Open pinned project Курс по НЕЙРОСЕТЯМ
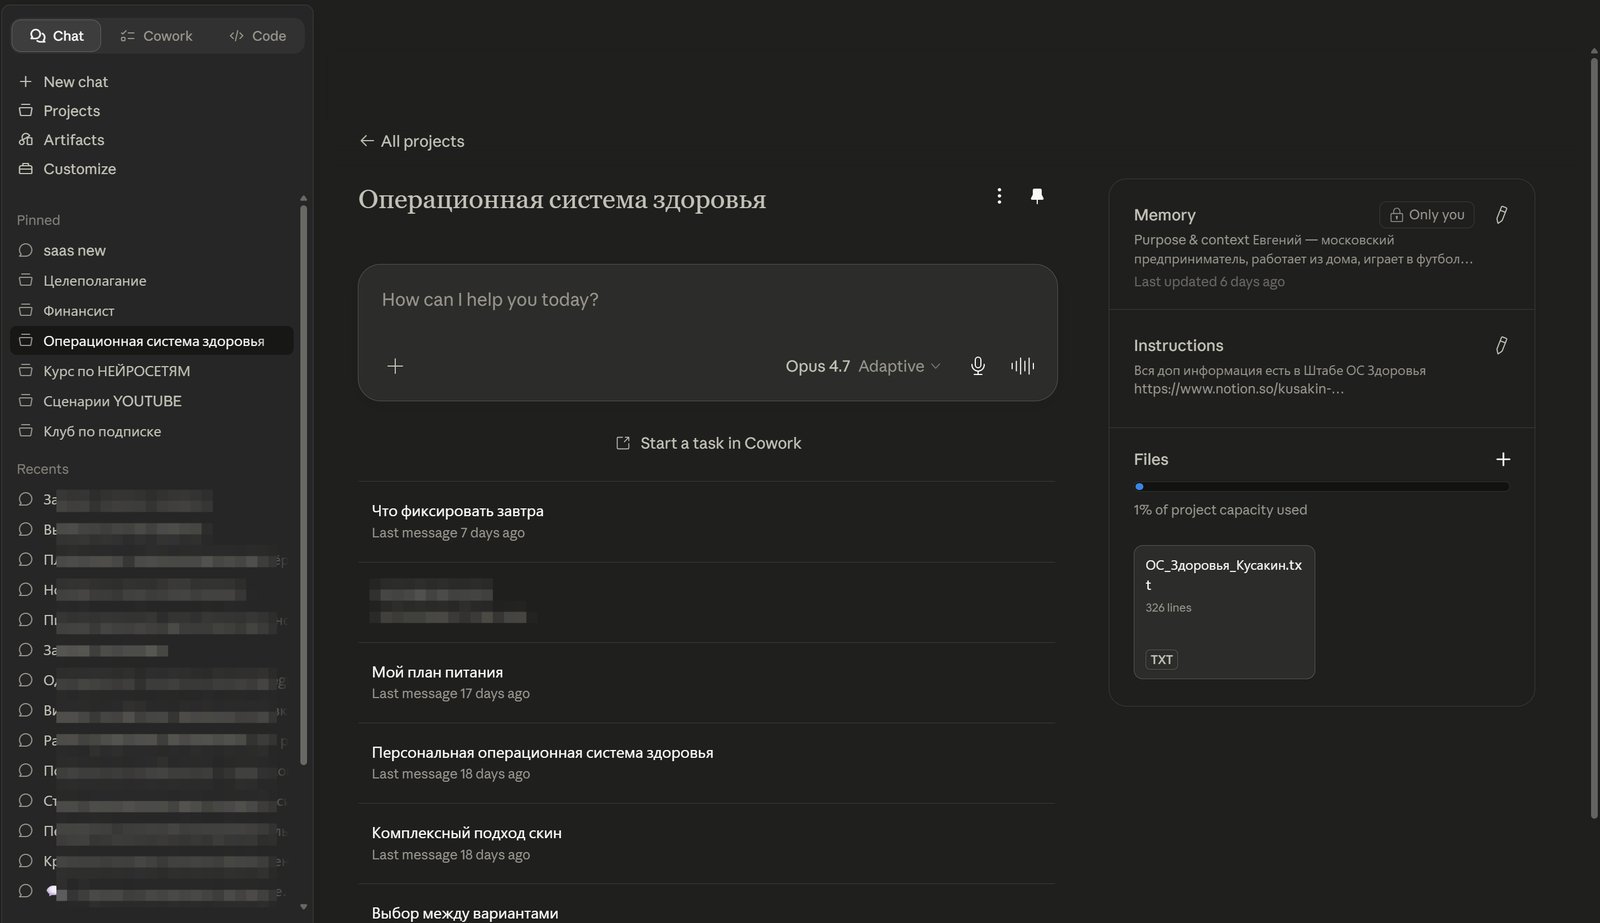1600x923 pixels. point(152,371)
